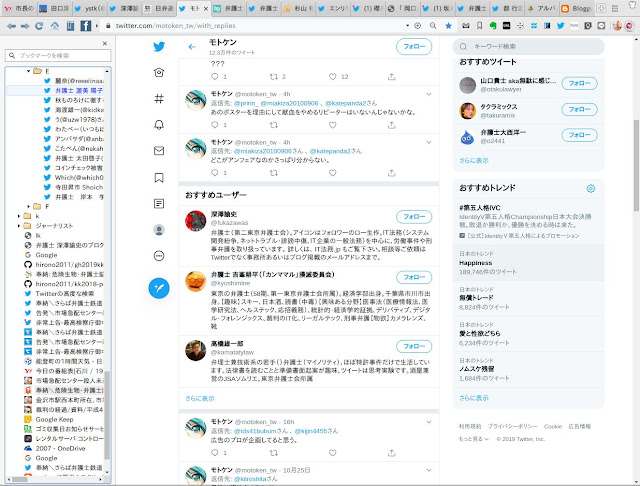The width and height of the screenshot is (640, 486).
Task: Click the browser address bar
Action: (x=257, y=26)
